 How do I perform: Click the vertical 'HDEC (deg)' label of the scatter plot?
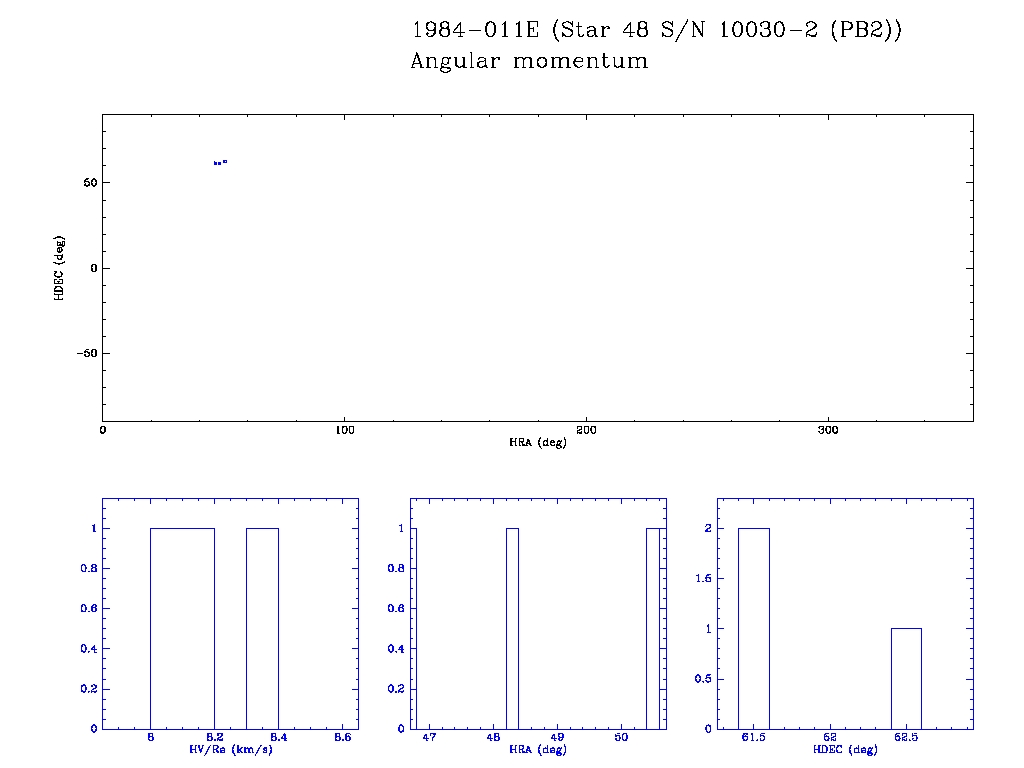tap(60, 268)
